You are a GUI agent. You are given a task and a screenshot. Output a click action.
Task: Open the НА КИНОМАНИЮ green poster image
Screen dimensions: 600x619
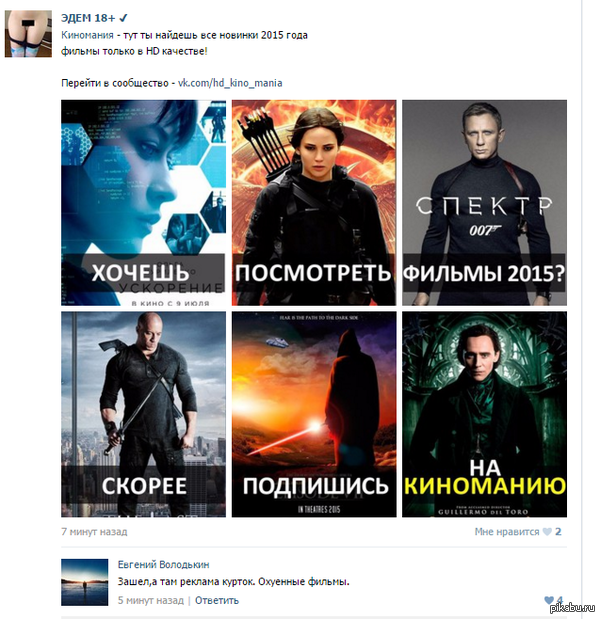[x=484, y=414]
